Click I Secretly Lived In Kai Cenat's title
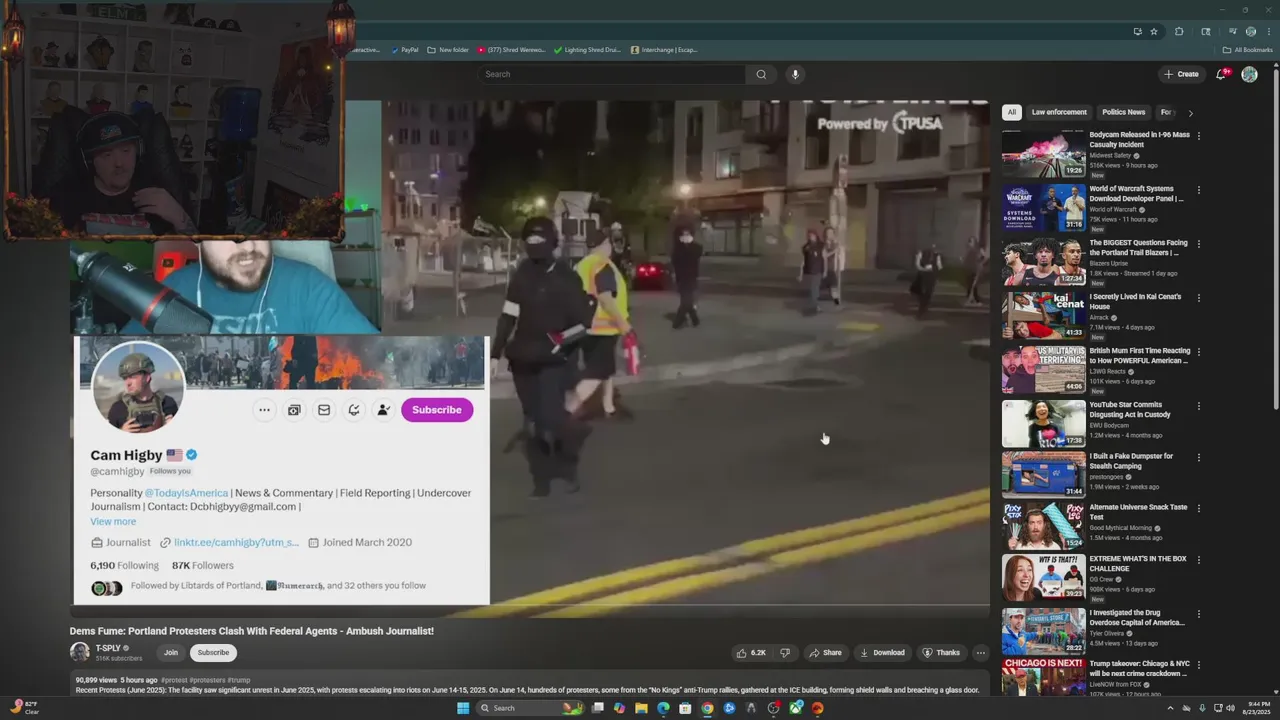1280x720 pixels. pos(1135,301)
